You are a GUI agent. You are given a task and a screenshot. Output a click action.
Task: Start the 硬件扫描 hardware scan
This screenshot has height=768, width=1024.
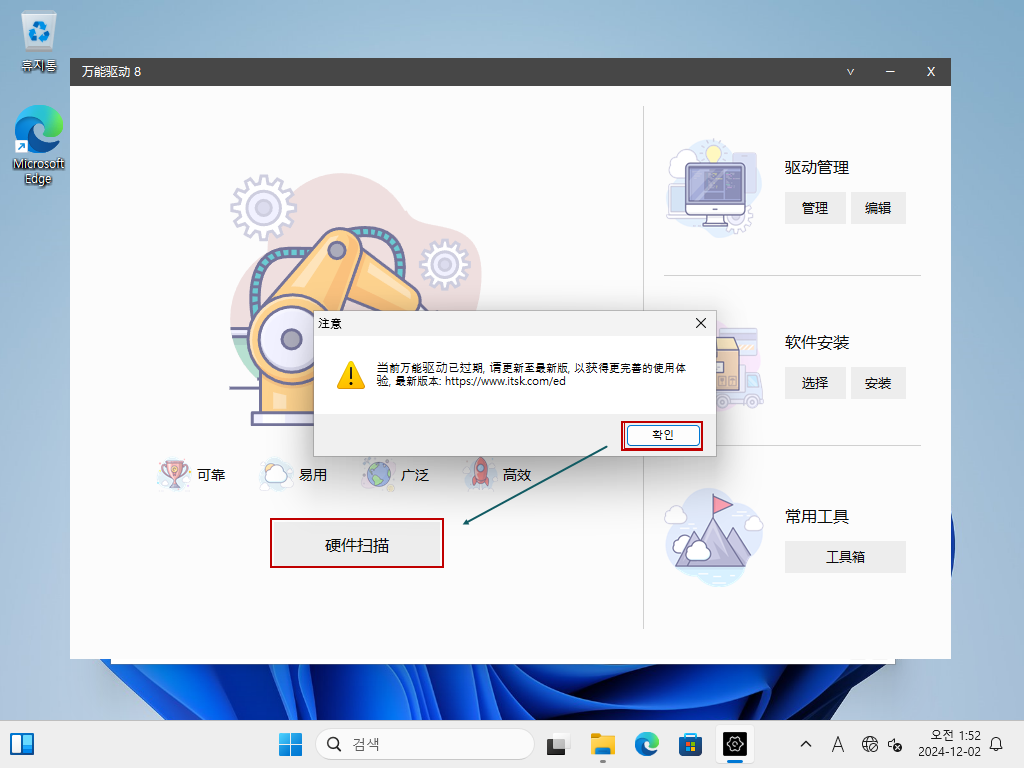click(x=357, y=543)
